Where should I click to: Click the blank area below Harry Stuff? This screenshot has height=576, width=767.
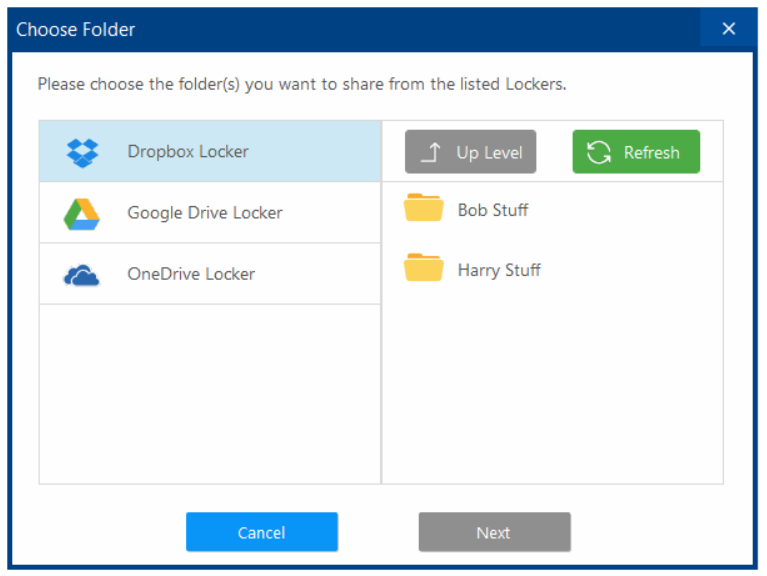[552, 390]
